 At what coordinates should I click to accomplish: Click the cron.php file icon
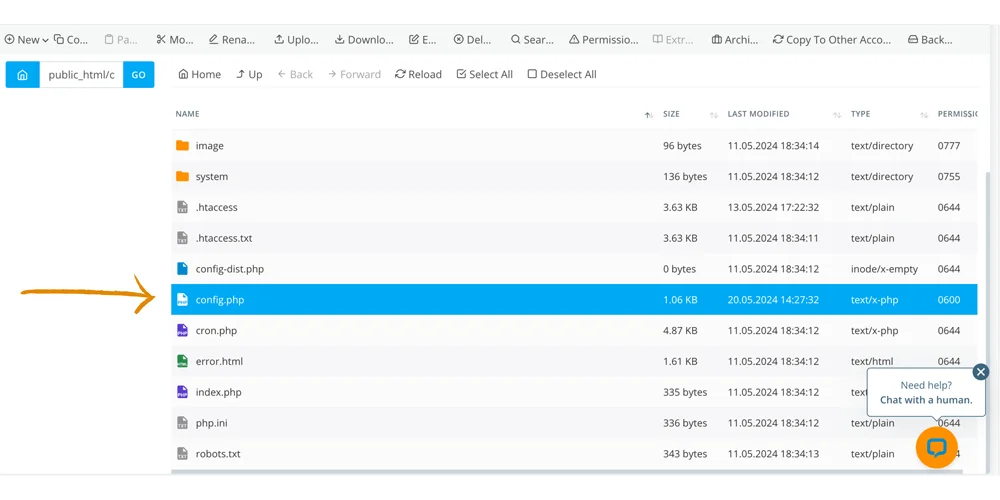pos(182,331)
